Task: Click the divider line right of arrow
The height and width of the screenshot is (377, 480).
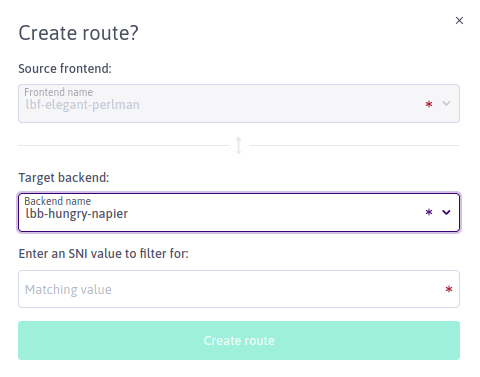Action: coord(354,145)
